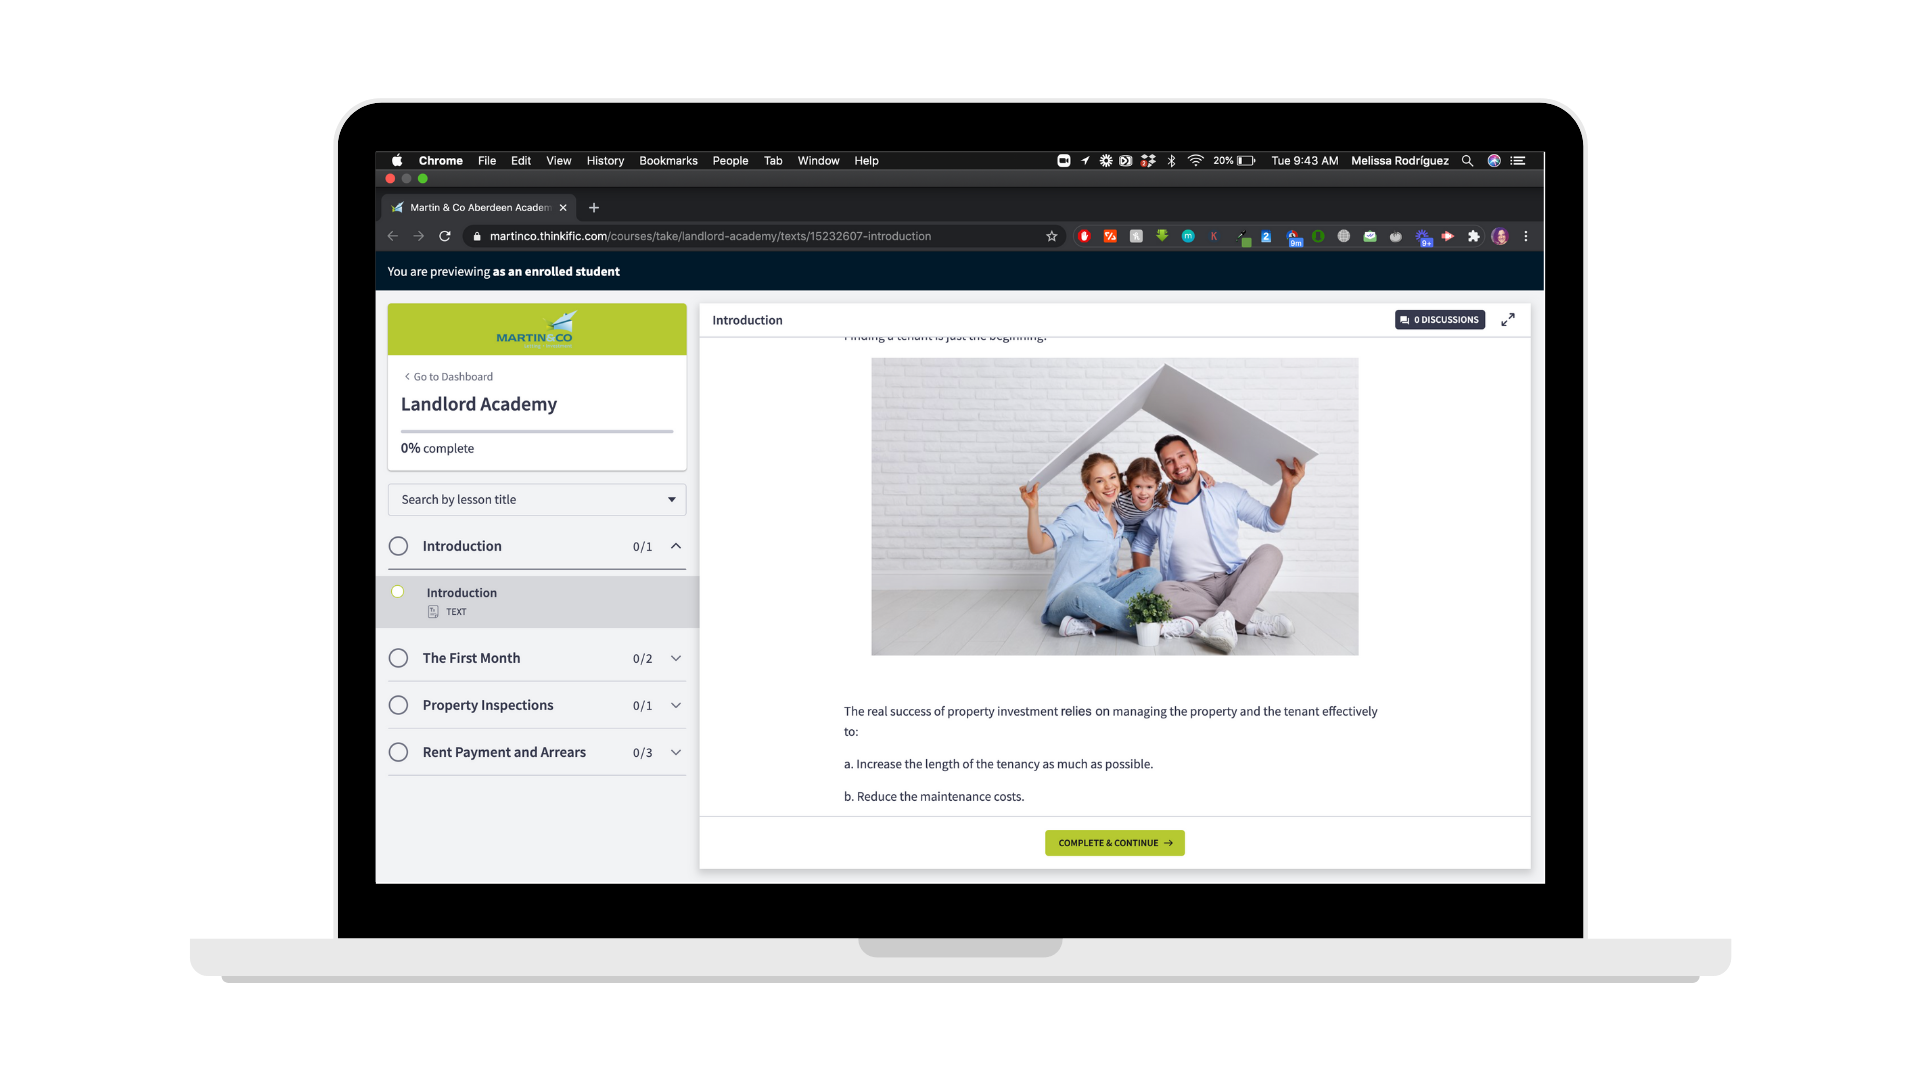1920x1080 pixels.
Task: Open a new browser tab
Action: pyautogui.click(x=594, y=208)
